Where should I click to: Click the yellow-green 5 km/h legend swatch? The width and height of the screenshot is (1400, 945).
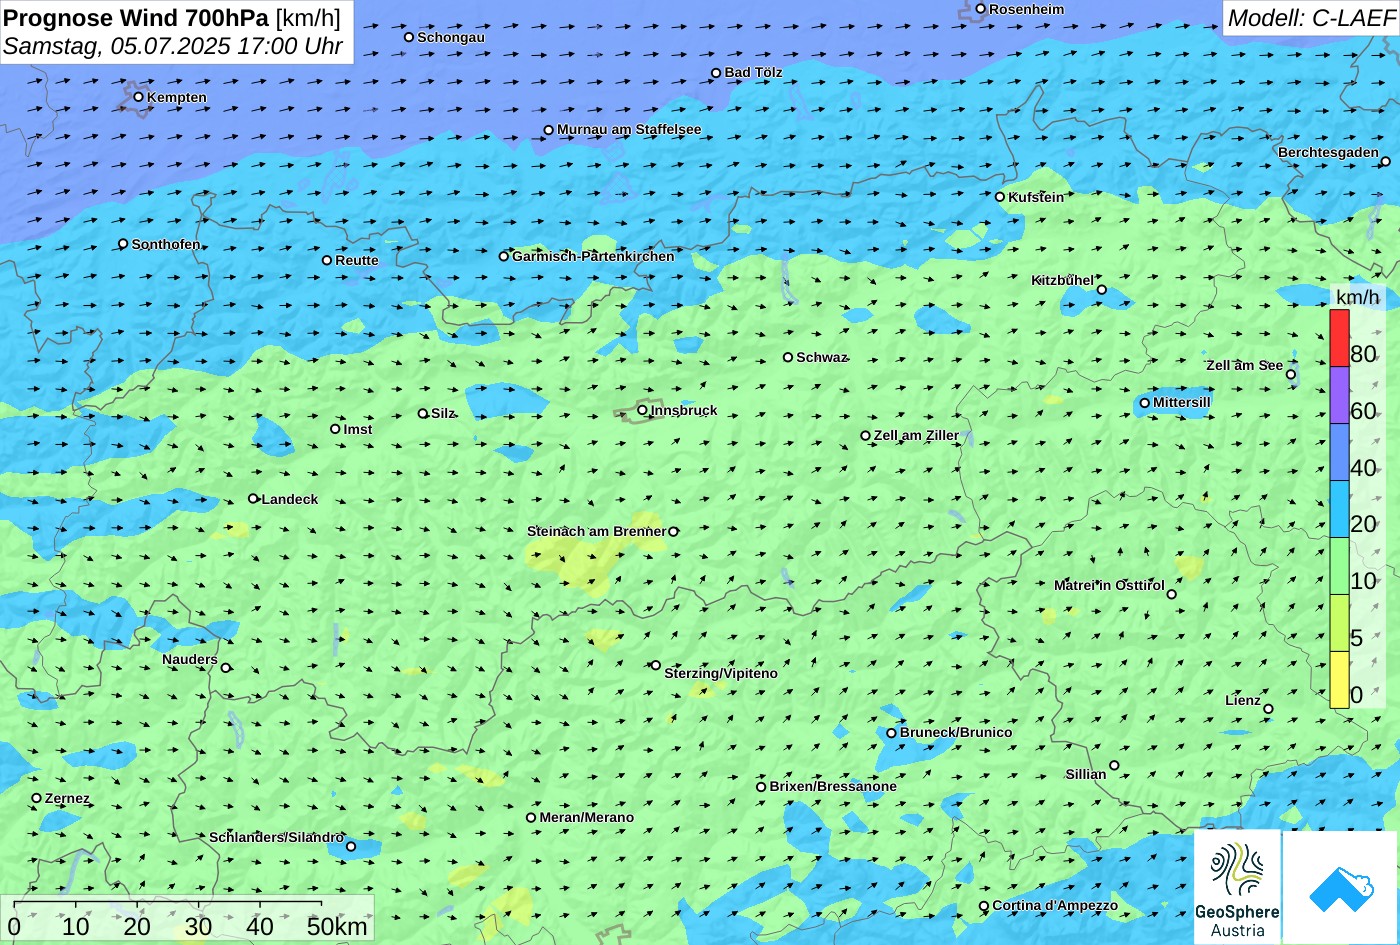(1339, 623)
